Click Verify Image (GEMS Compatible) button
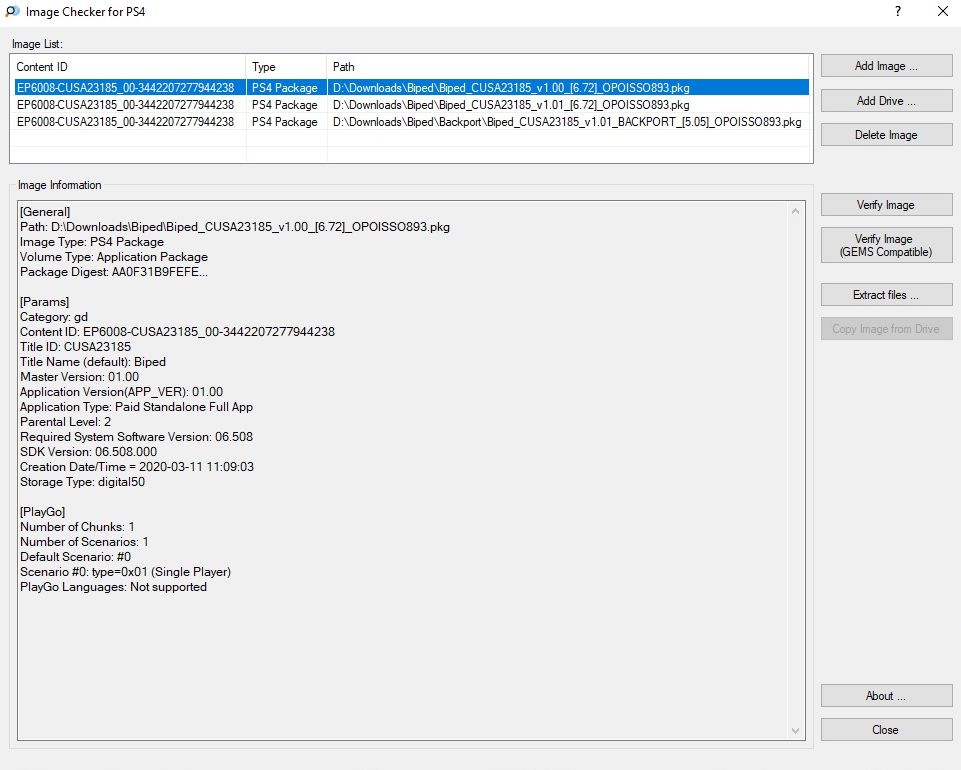This screenshot has height=770, width=961. coord(886,245)
